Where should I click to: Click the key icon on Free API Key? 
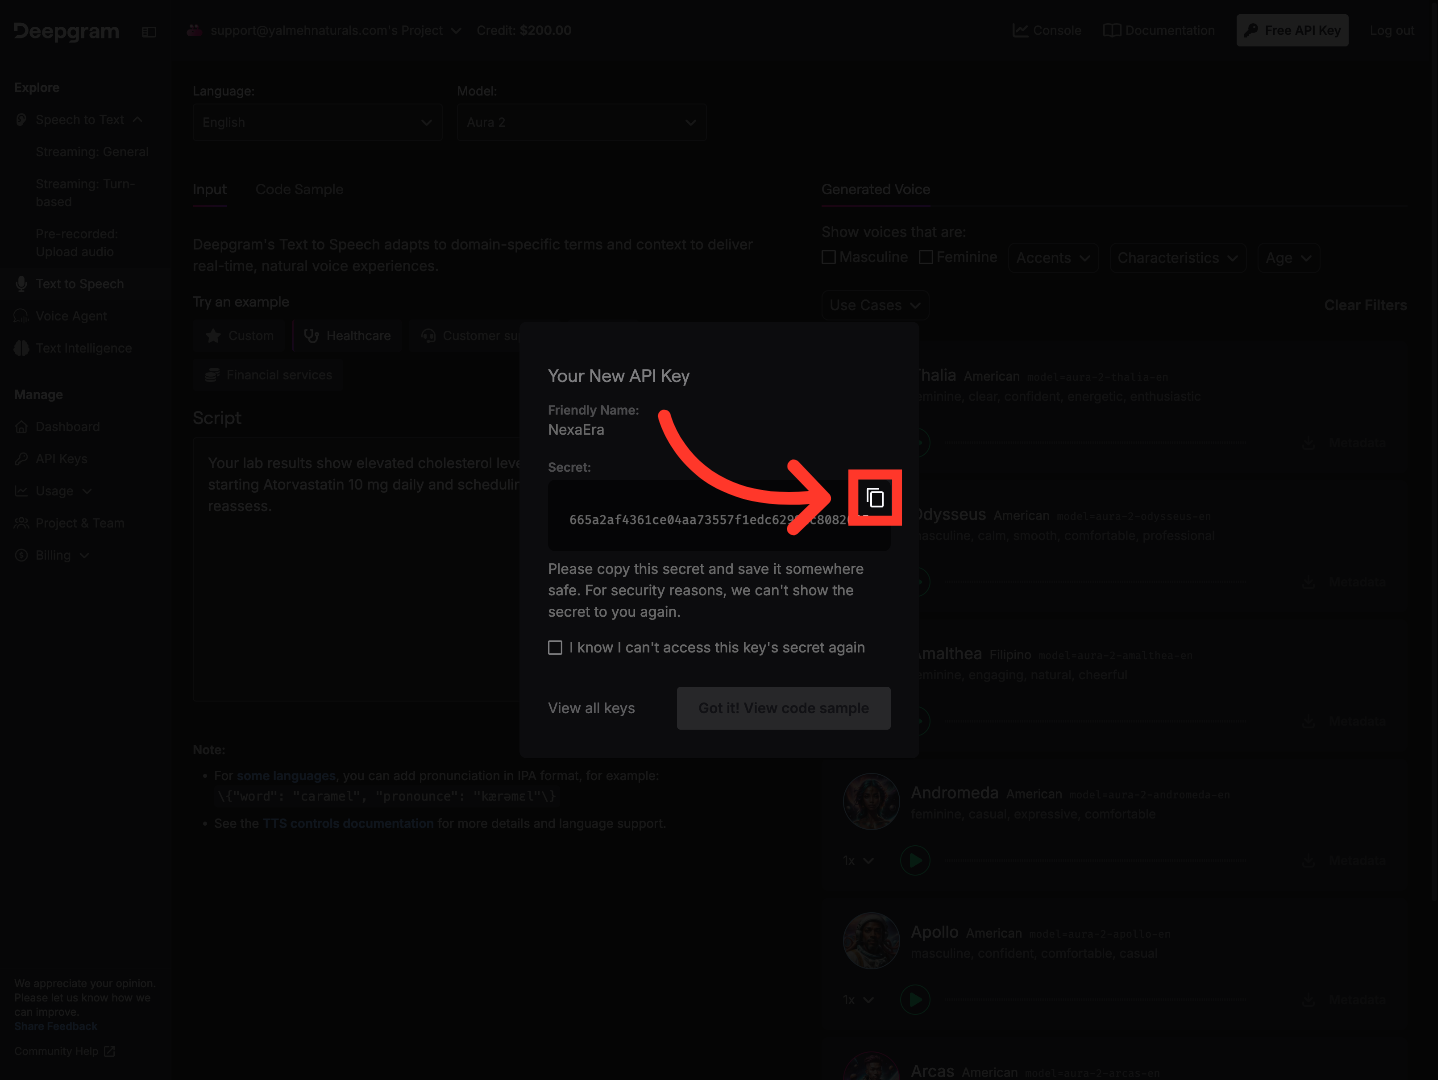click(x=1251, y=31)
